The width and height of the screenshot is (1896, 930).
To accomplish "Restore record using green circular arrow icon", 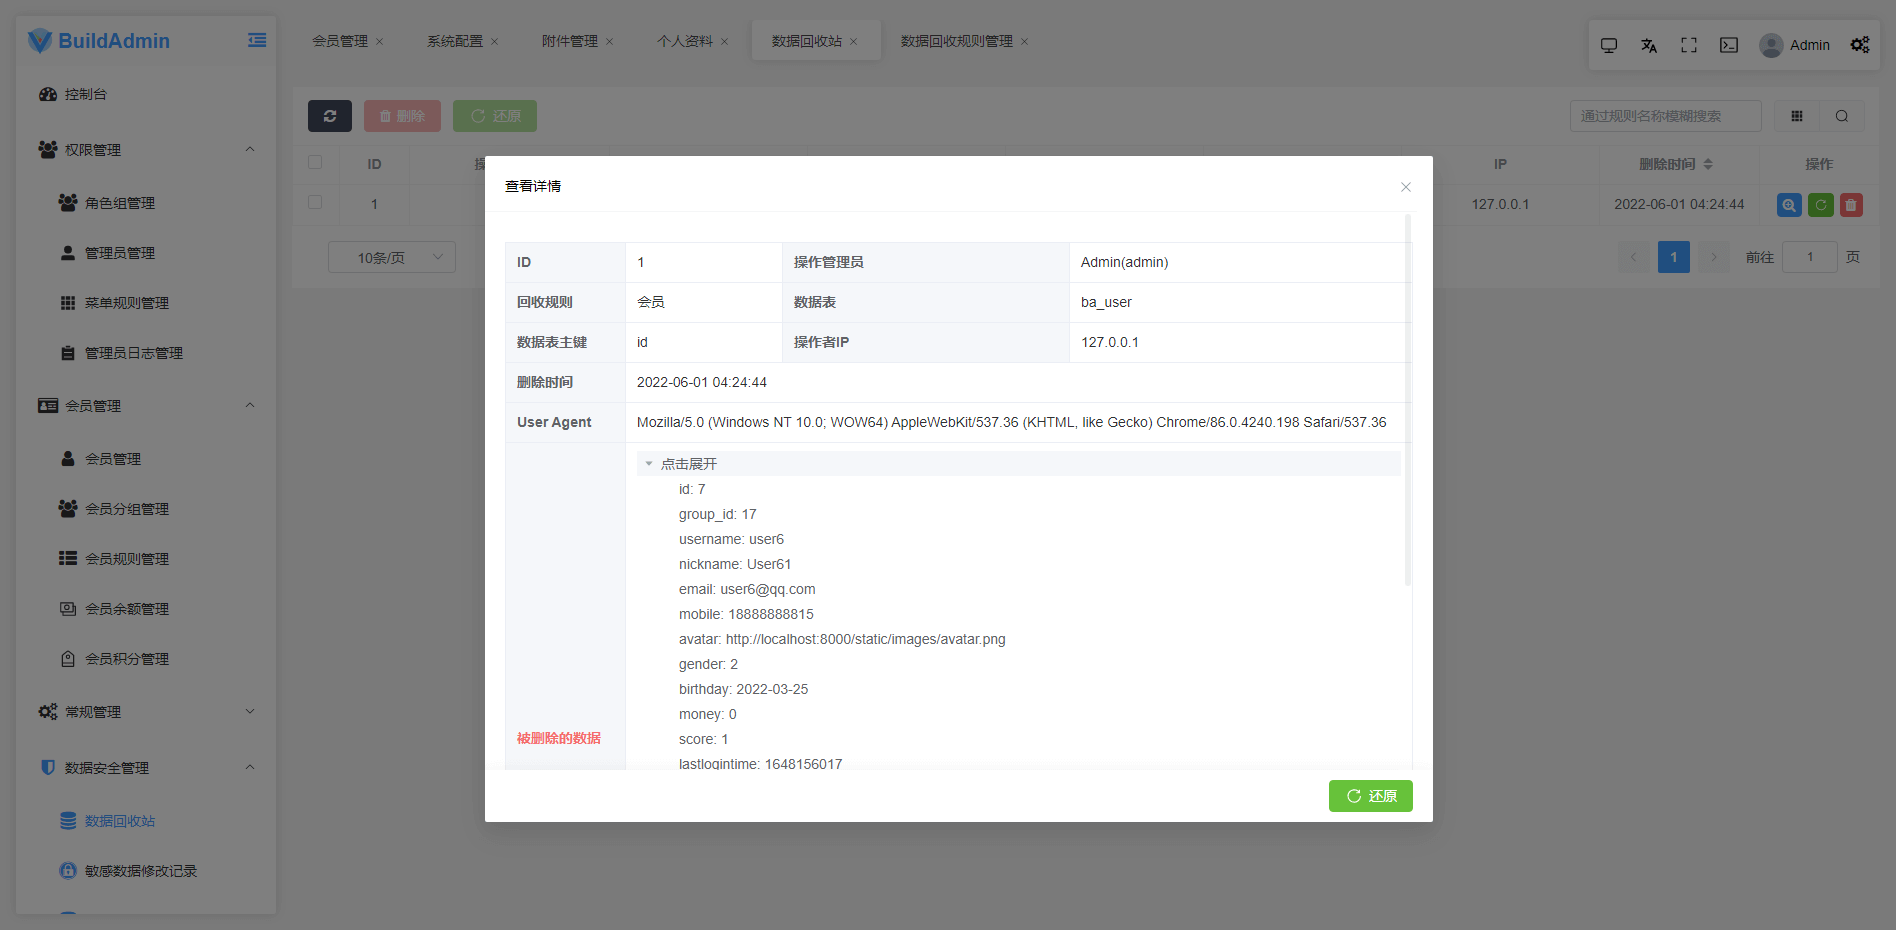I will [1820, 204].
